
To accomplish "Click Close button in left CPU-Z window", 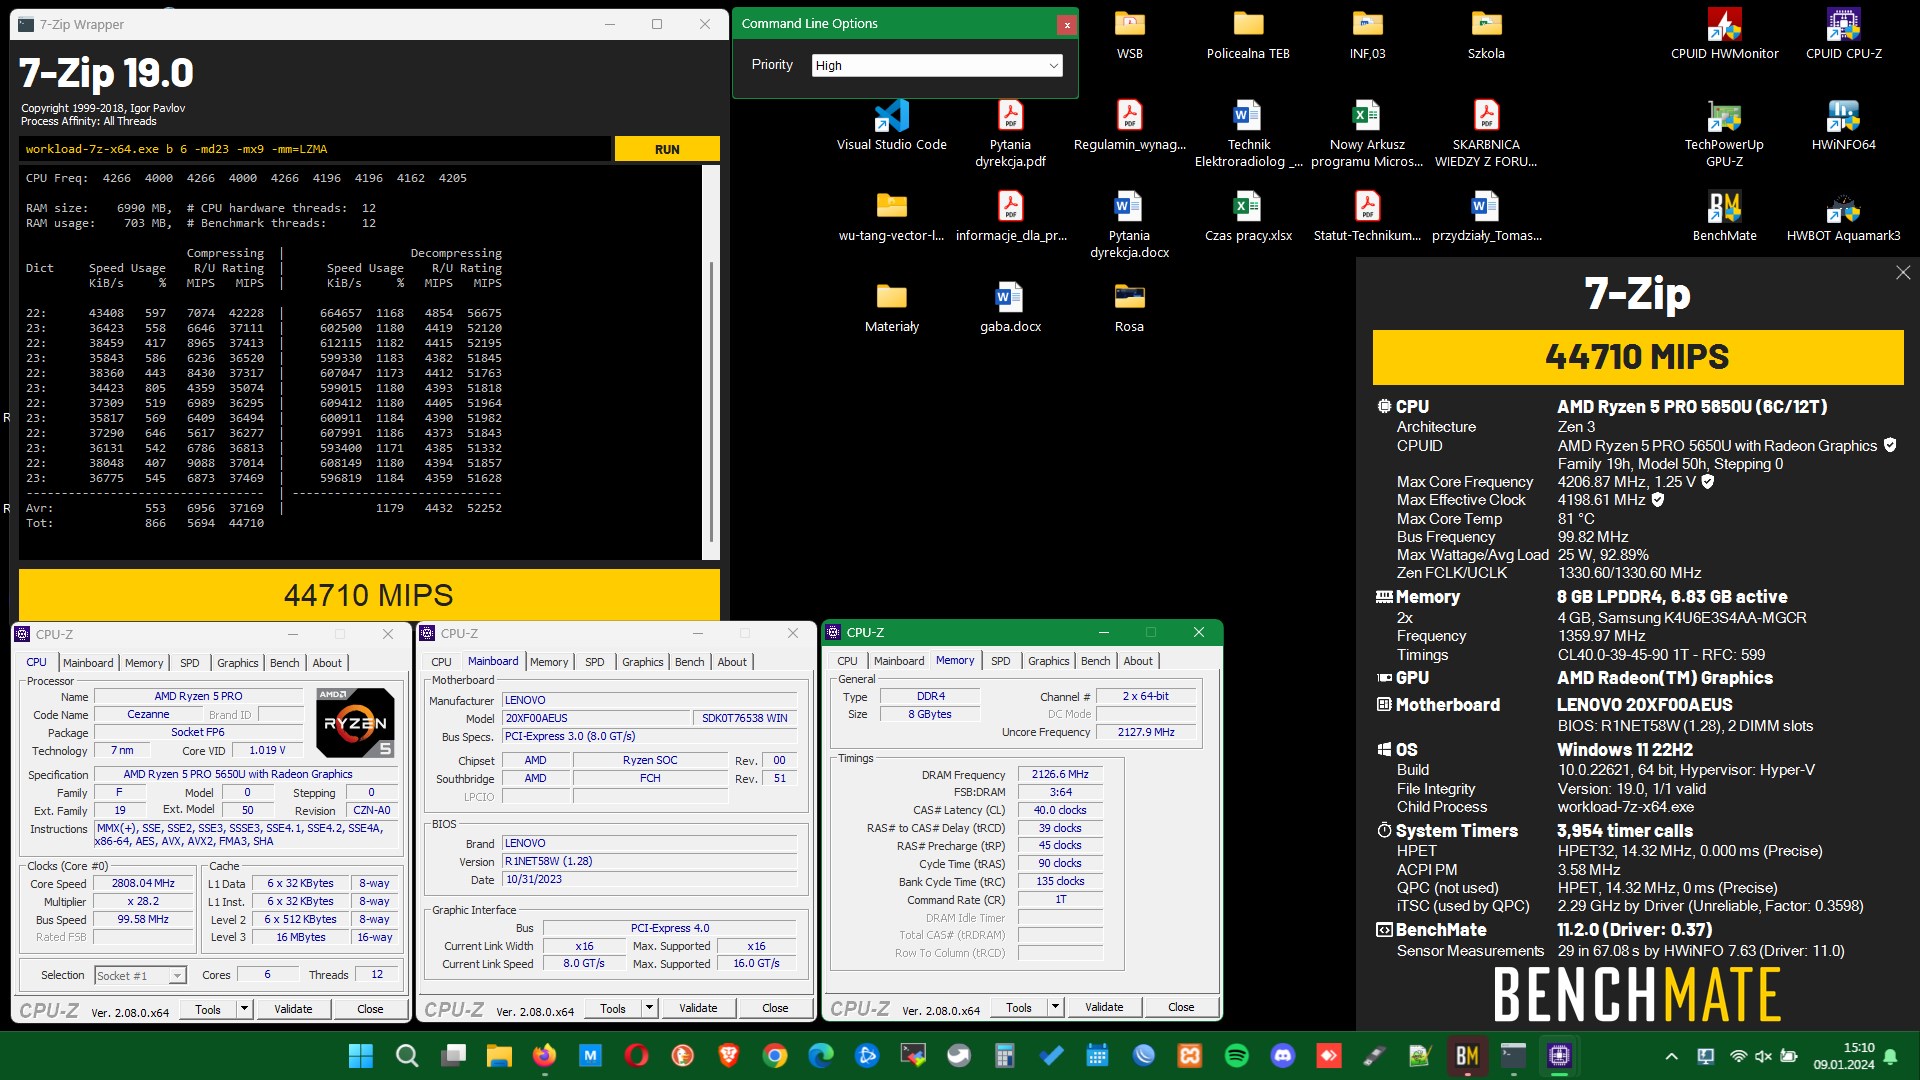I will pos(370,1009).
